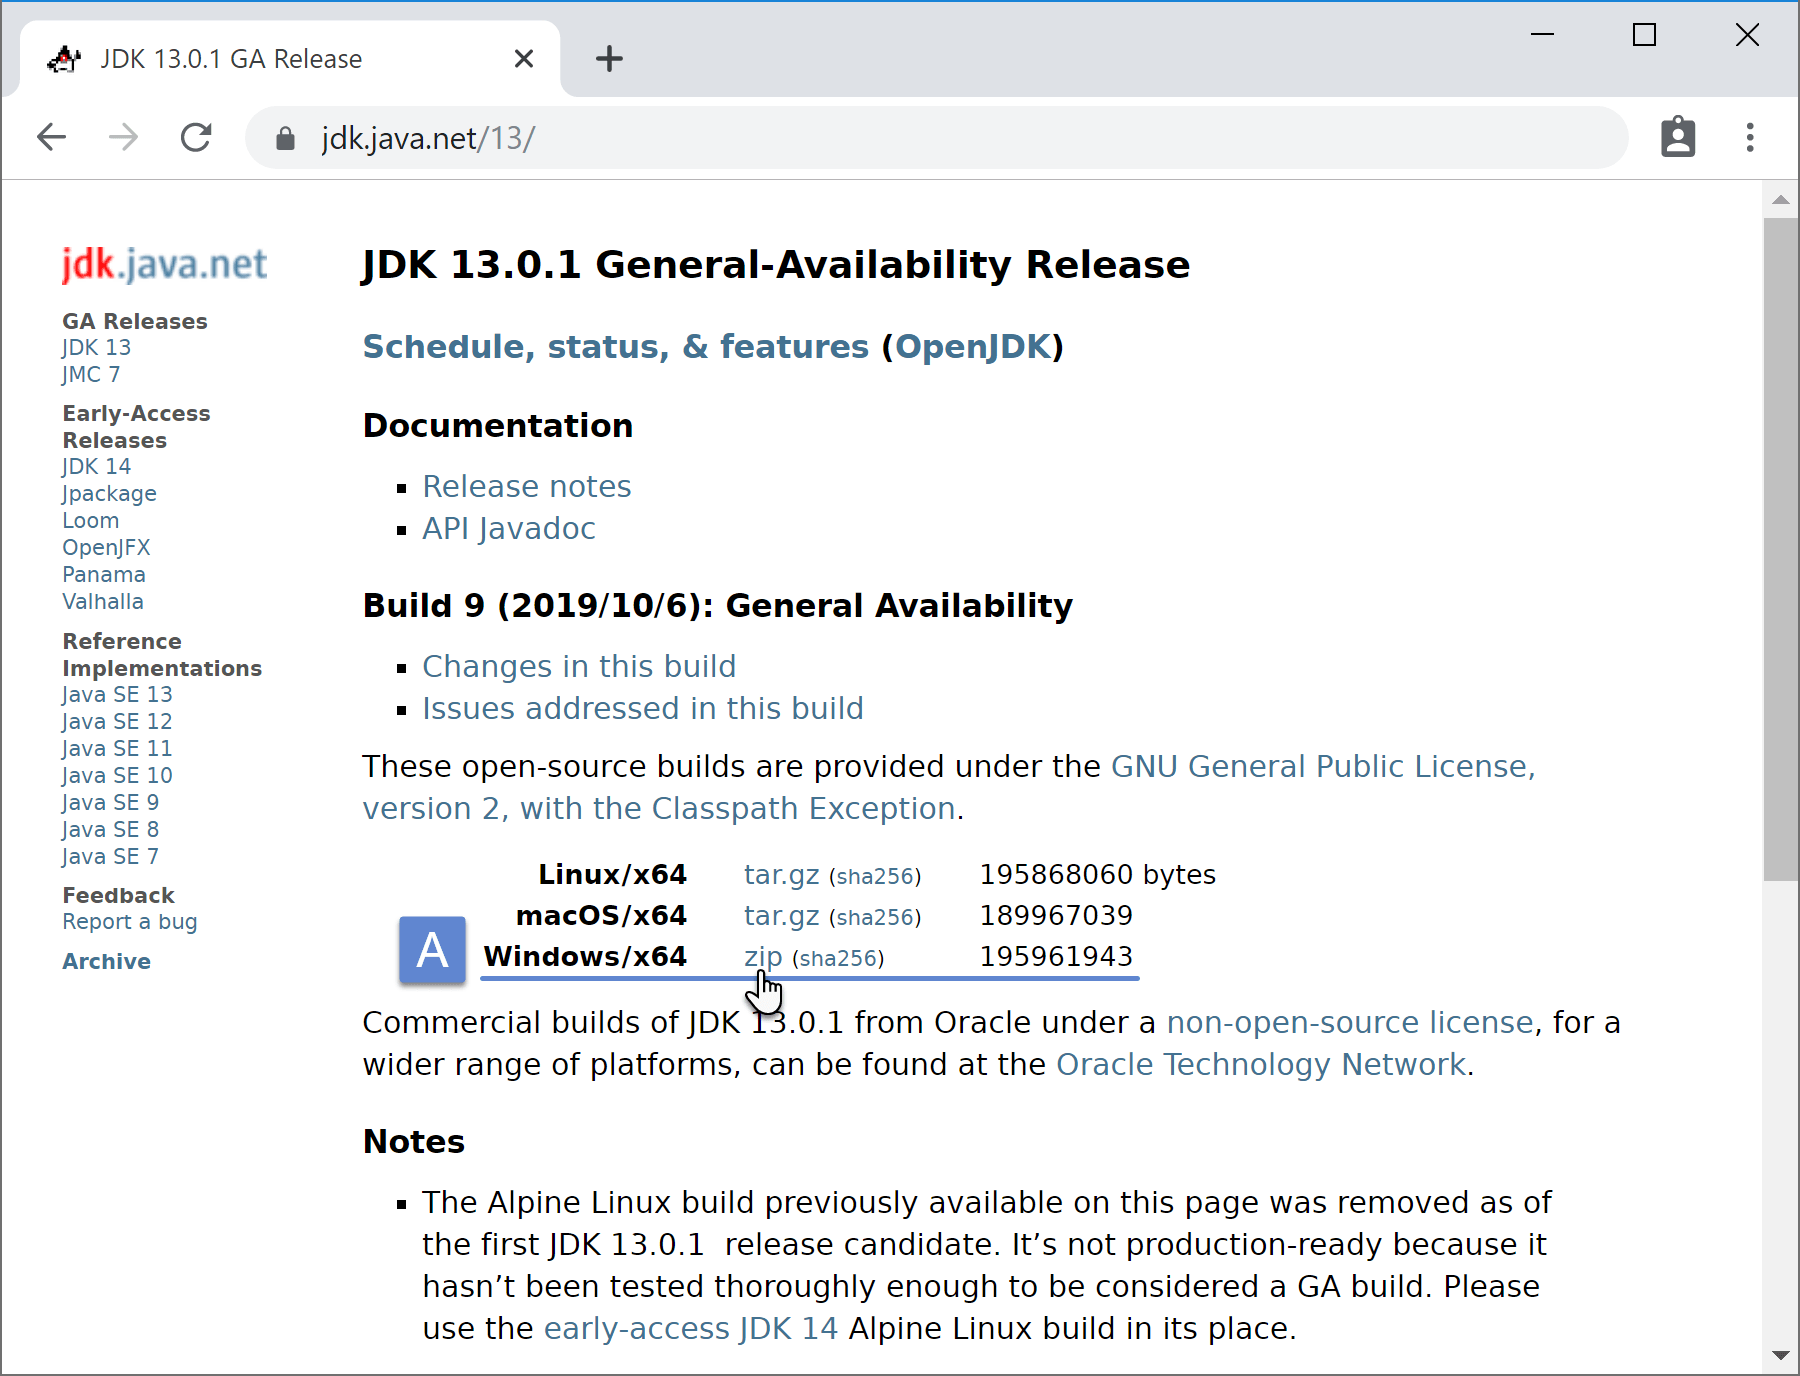Click the scrollbar up arrow
The height and width of the screenshot is (1376, 1800).
[1780, 200]
